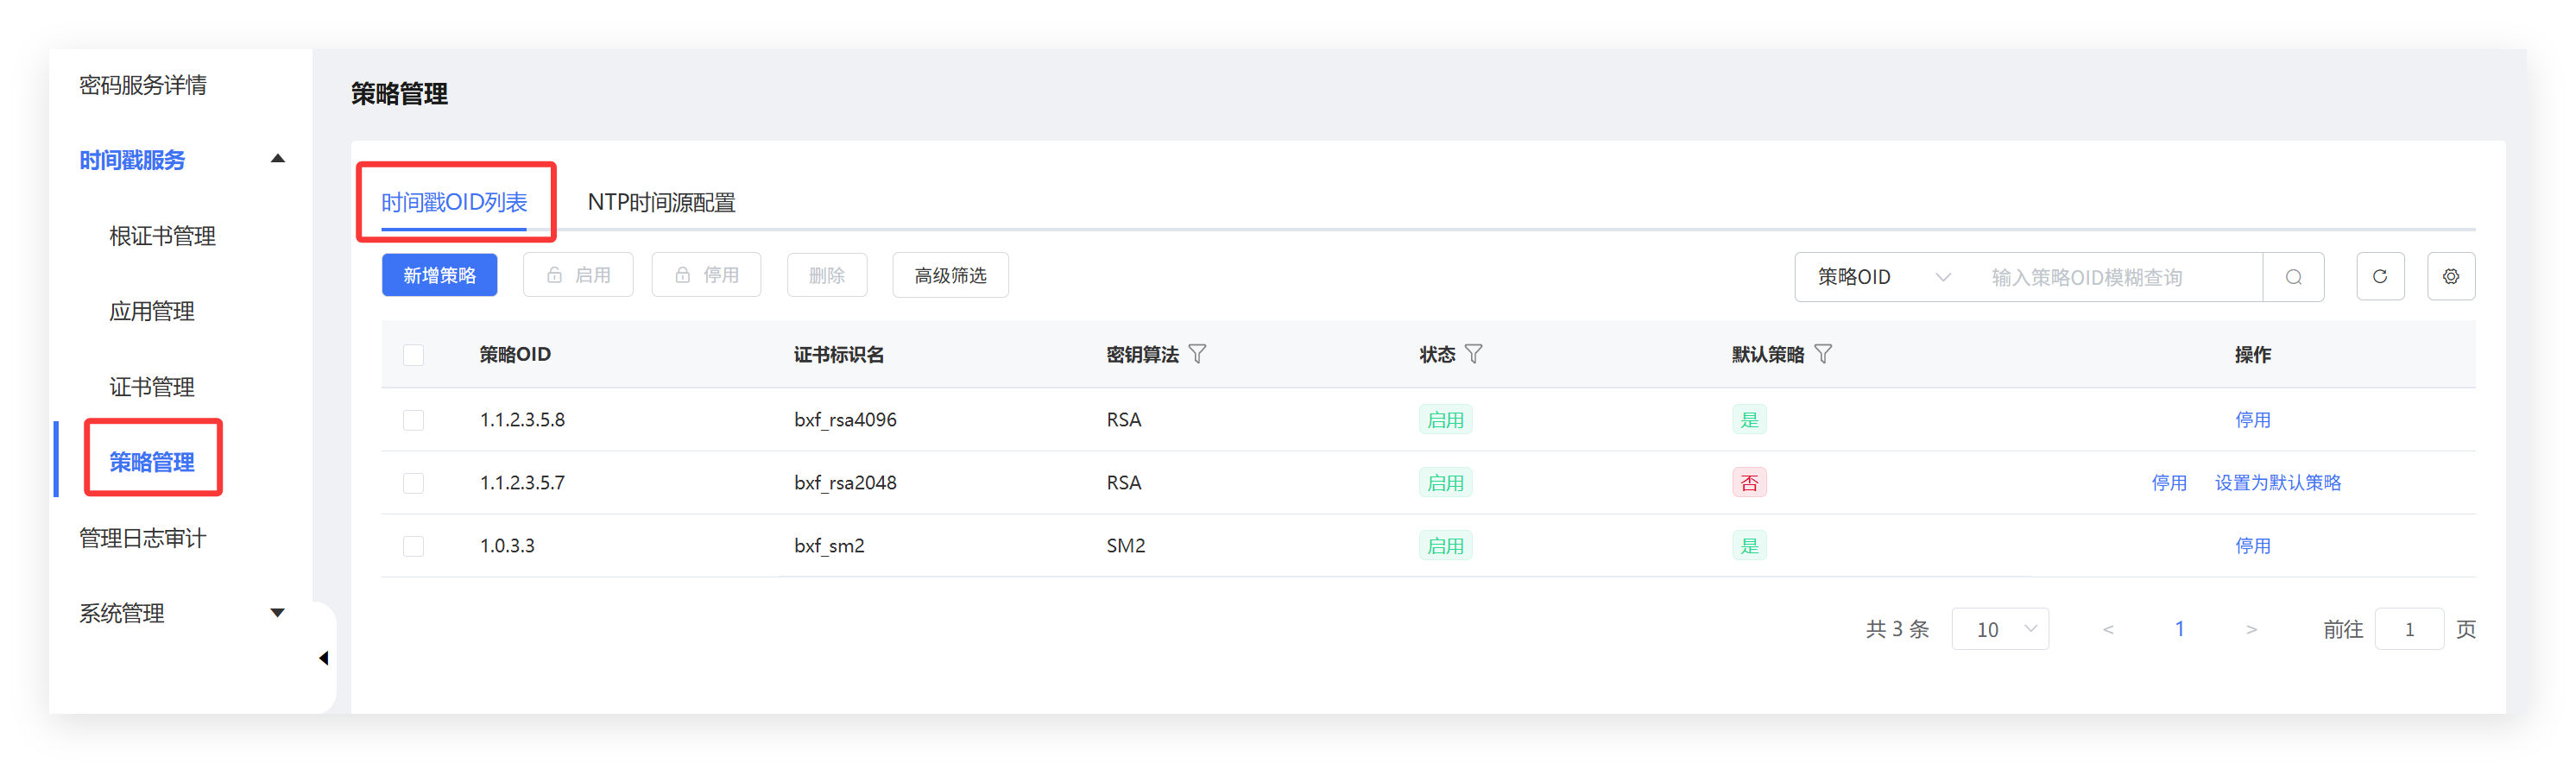Click 停用 link for the bxf_sm2 row
The width and height of the screenshot is (2576, 763).
[2252, 546]
